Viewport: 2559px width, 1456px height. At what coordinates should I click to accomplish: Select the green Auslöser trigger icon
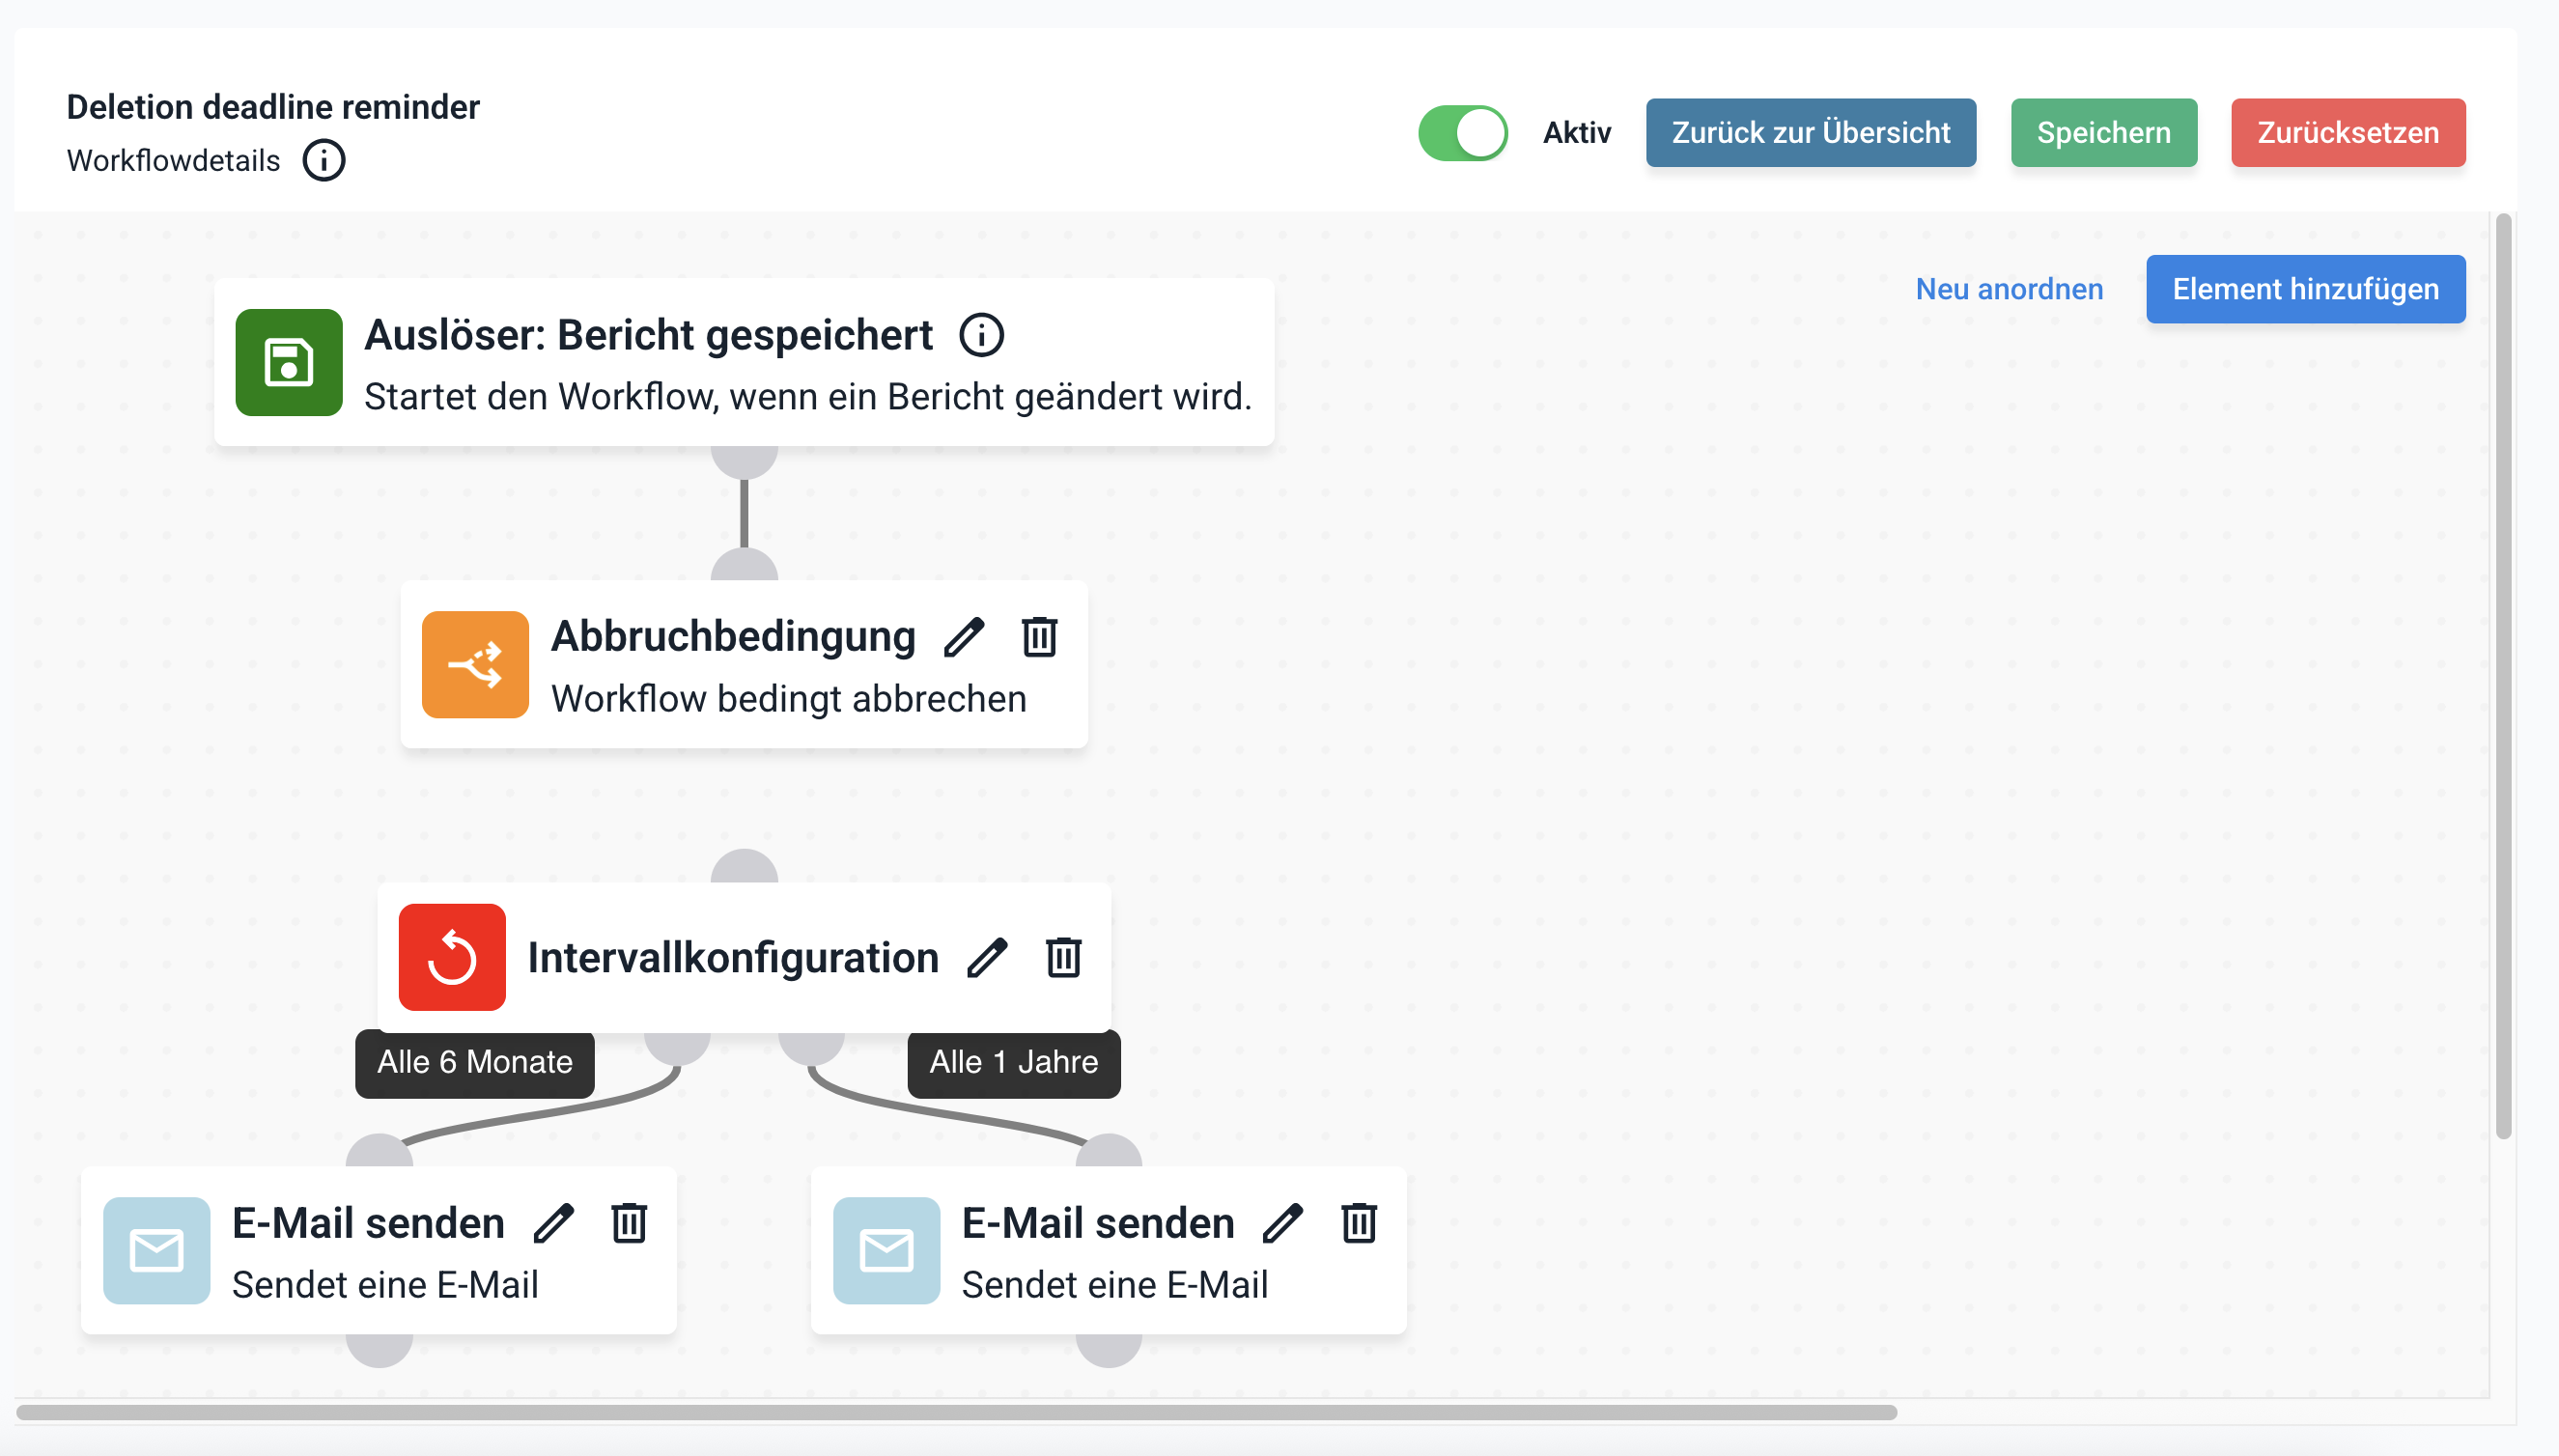[x=289, y=362]
